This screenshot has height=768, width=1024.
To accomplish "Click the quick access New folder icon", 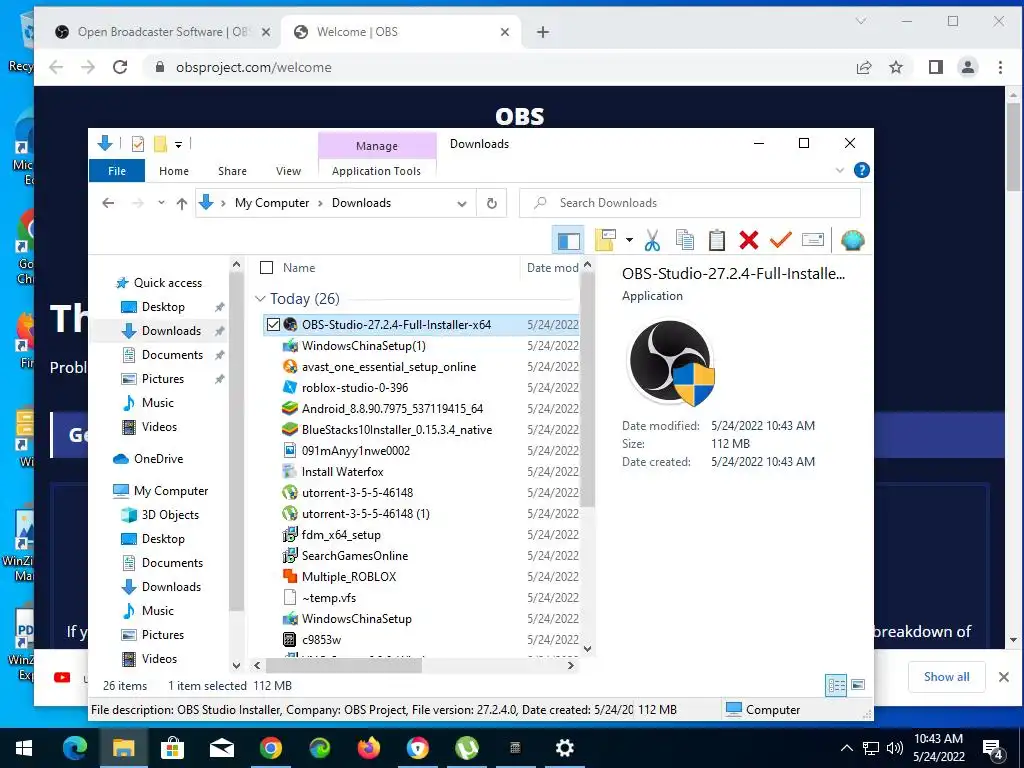I will coord(160,144).
